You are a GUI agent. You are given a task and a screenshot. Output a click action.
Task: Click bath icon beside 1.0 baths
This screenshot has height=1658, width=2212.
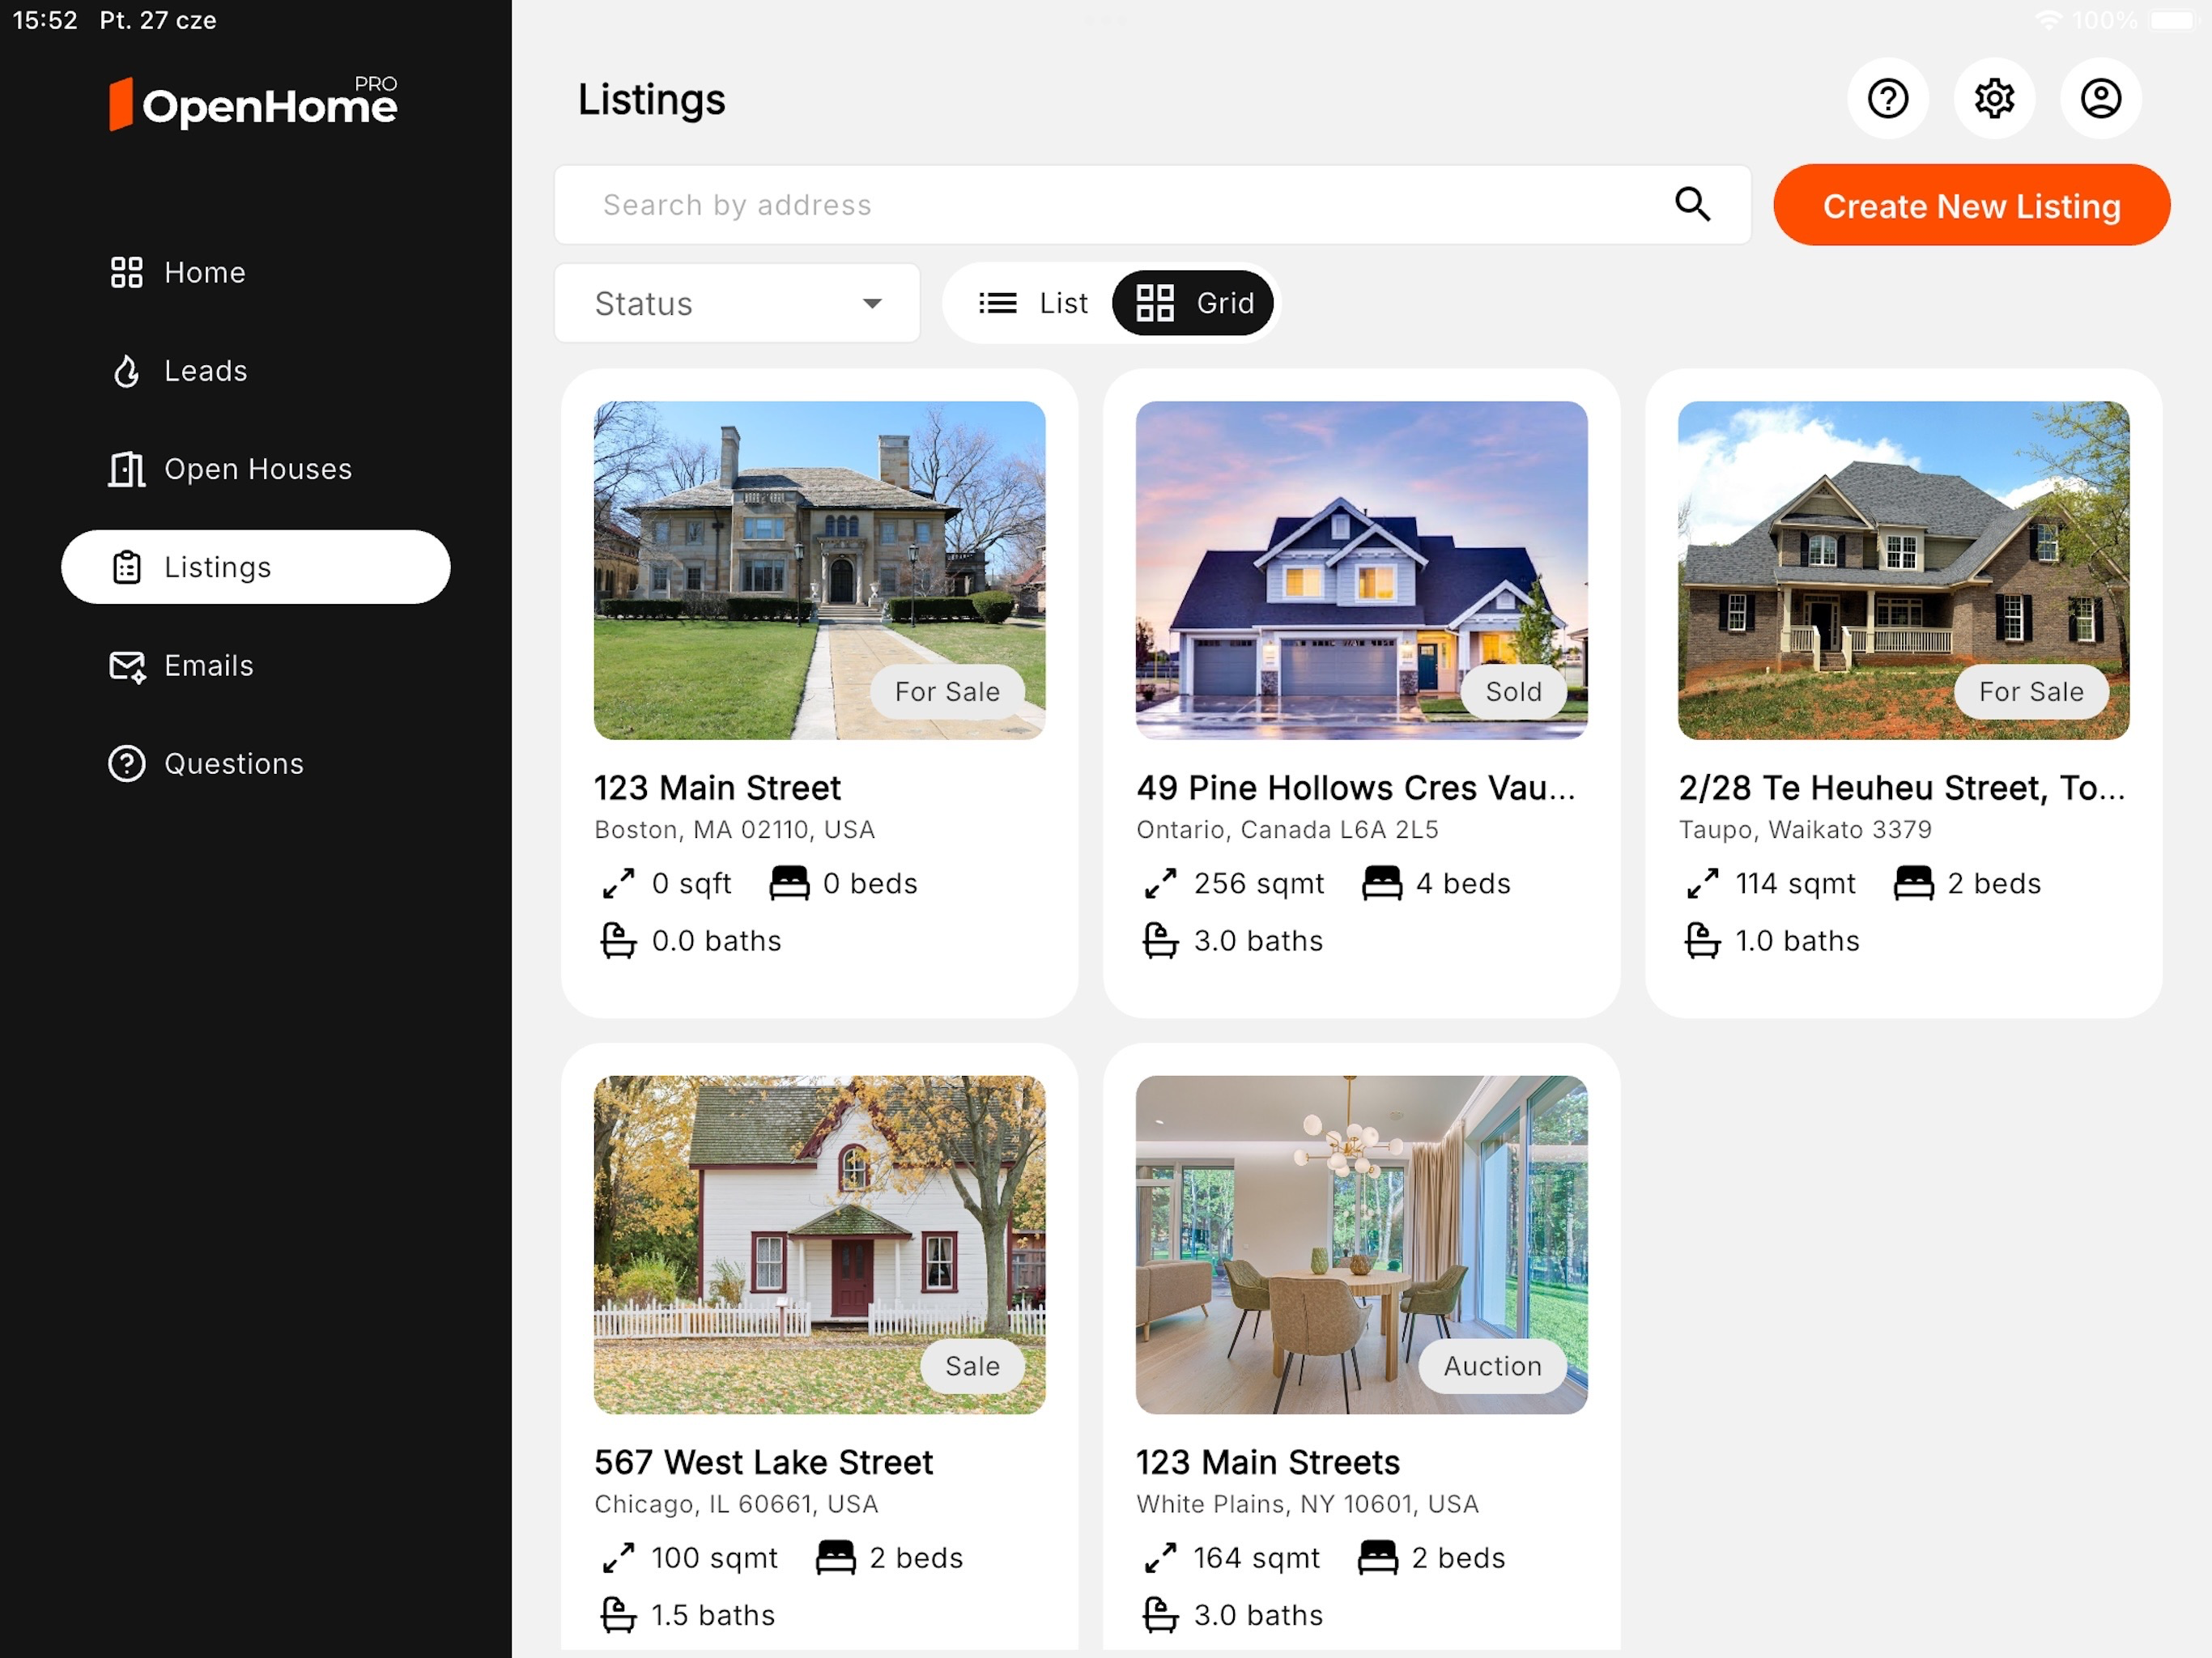click(x=1702, y=941)
